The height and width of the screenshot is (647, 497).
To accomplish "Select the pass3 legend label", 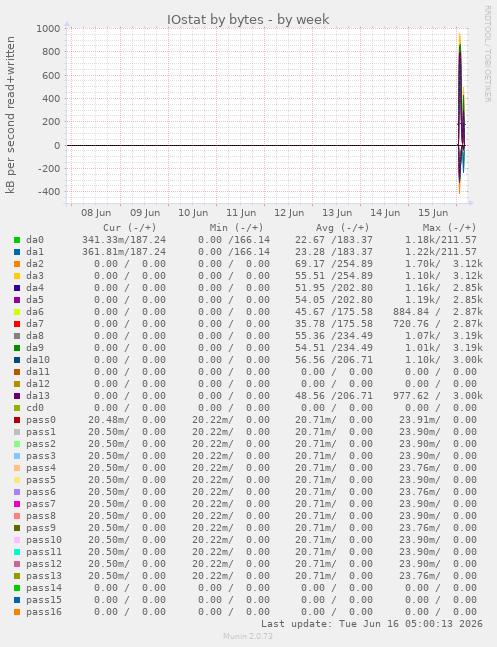I will click(40, 456).
